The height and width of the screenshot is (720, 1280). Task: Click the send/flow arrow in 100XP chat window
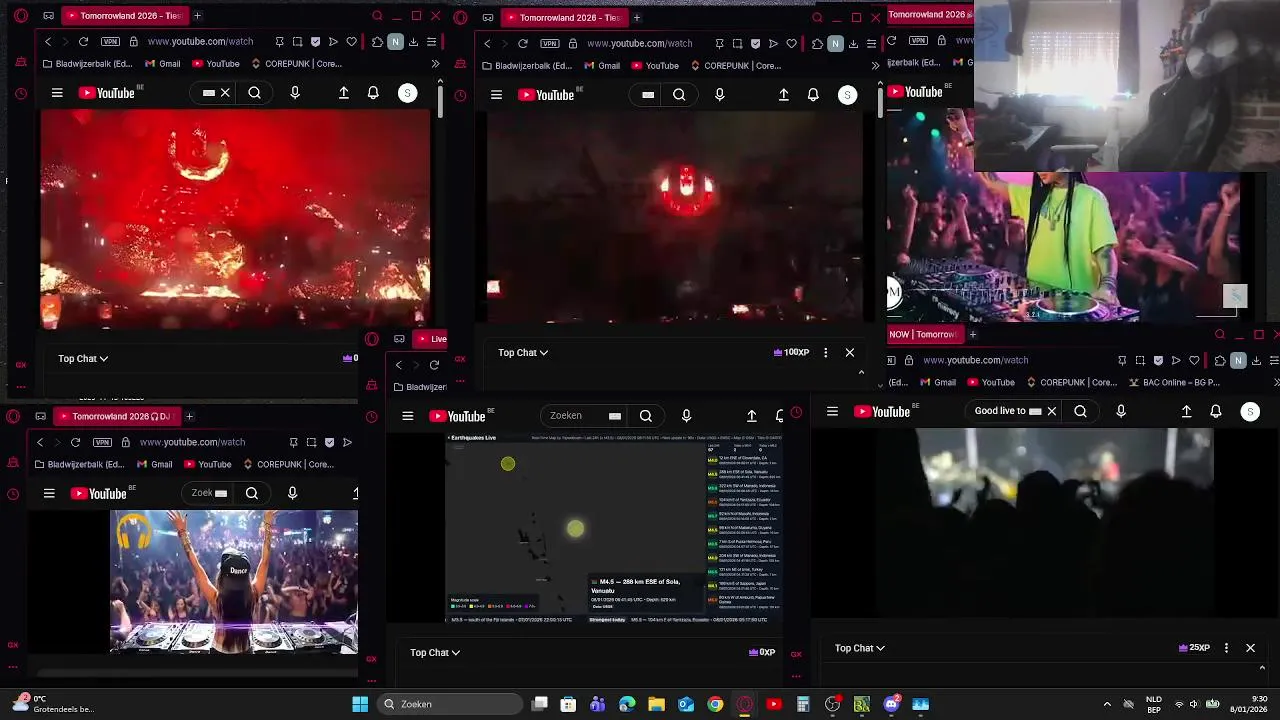click(x=773, y=44)
